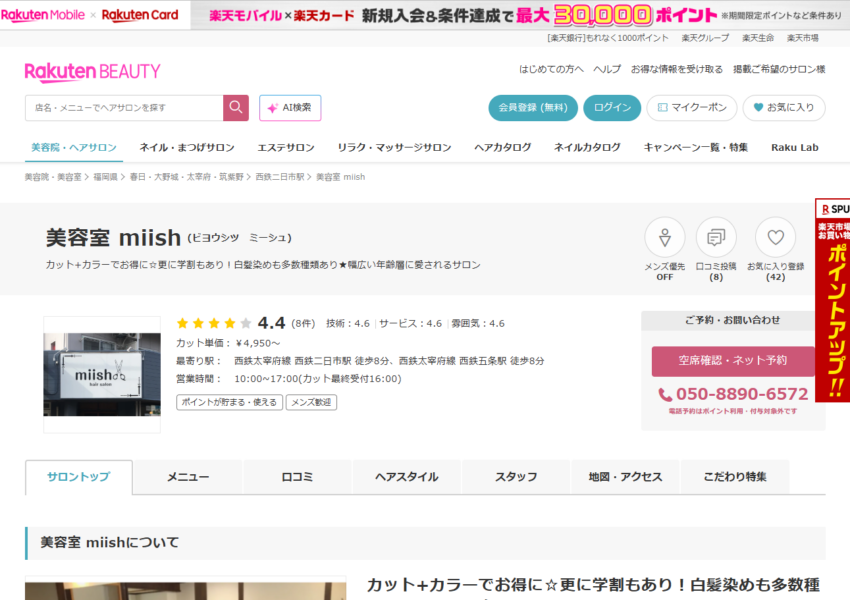Image resolution: width=850 pixels, height=600 pixels.
Task: Select エステサロン navigation tab
Action: (286, 147)
